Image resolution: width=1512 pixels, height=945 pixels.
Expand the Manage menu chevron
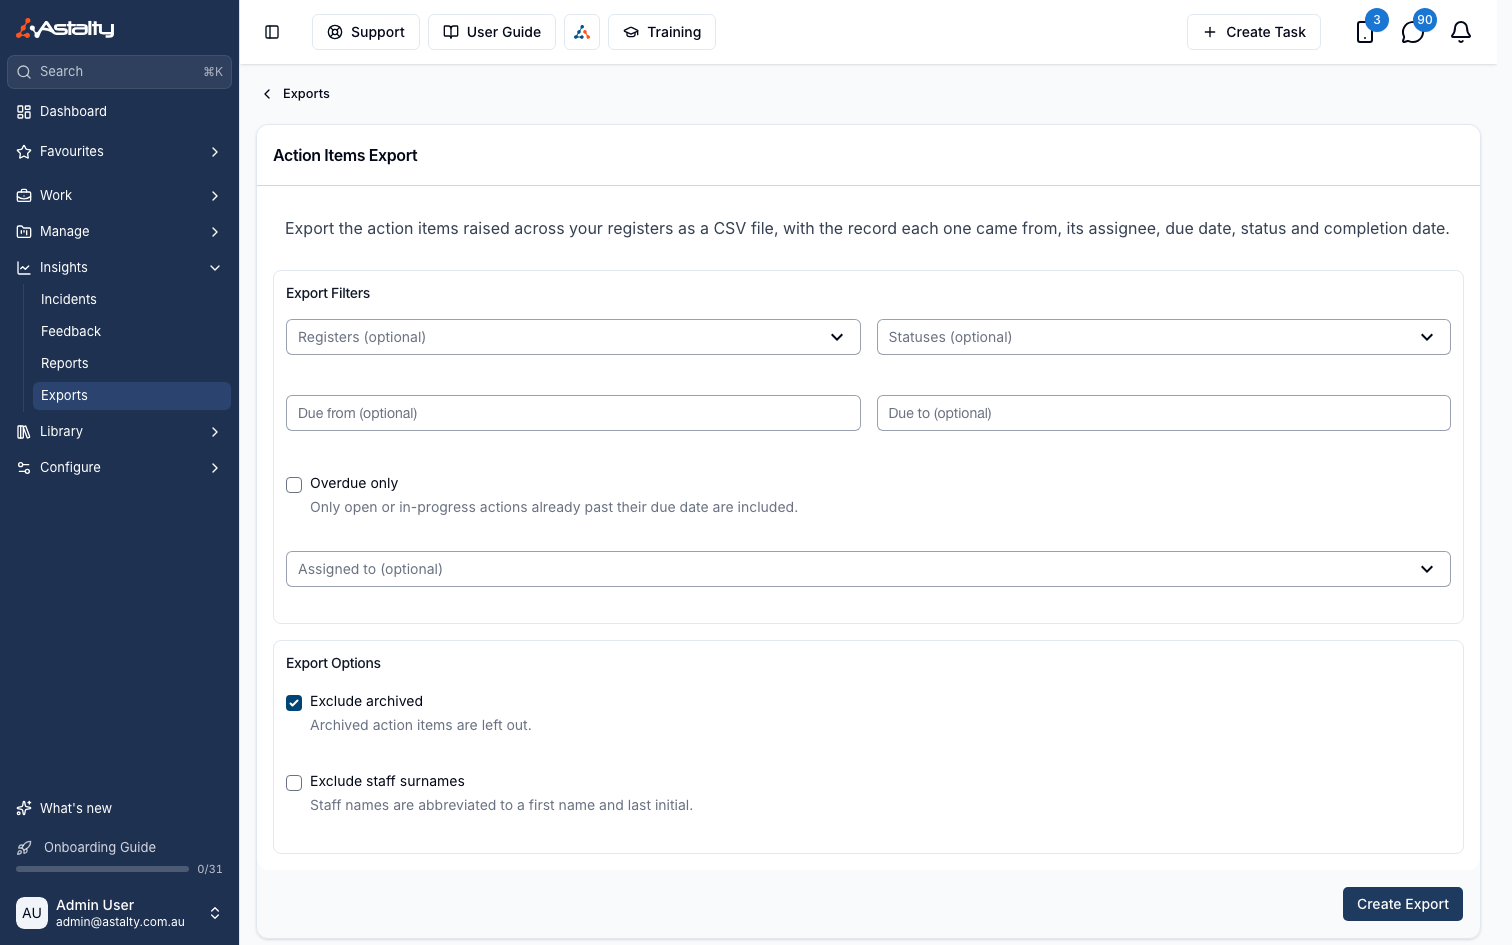pos(215,232)
